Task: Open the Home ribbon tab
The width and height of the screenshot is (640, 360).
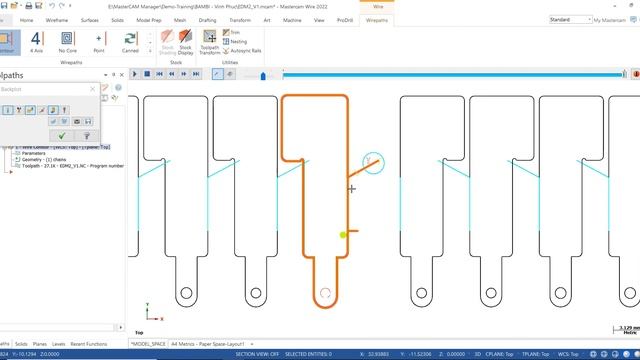Action: pos(27,20)
